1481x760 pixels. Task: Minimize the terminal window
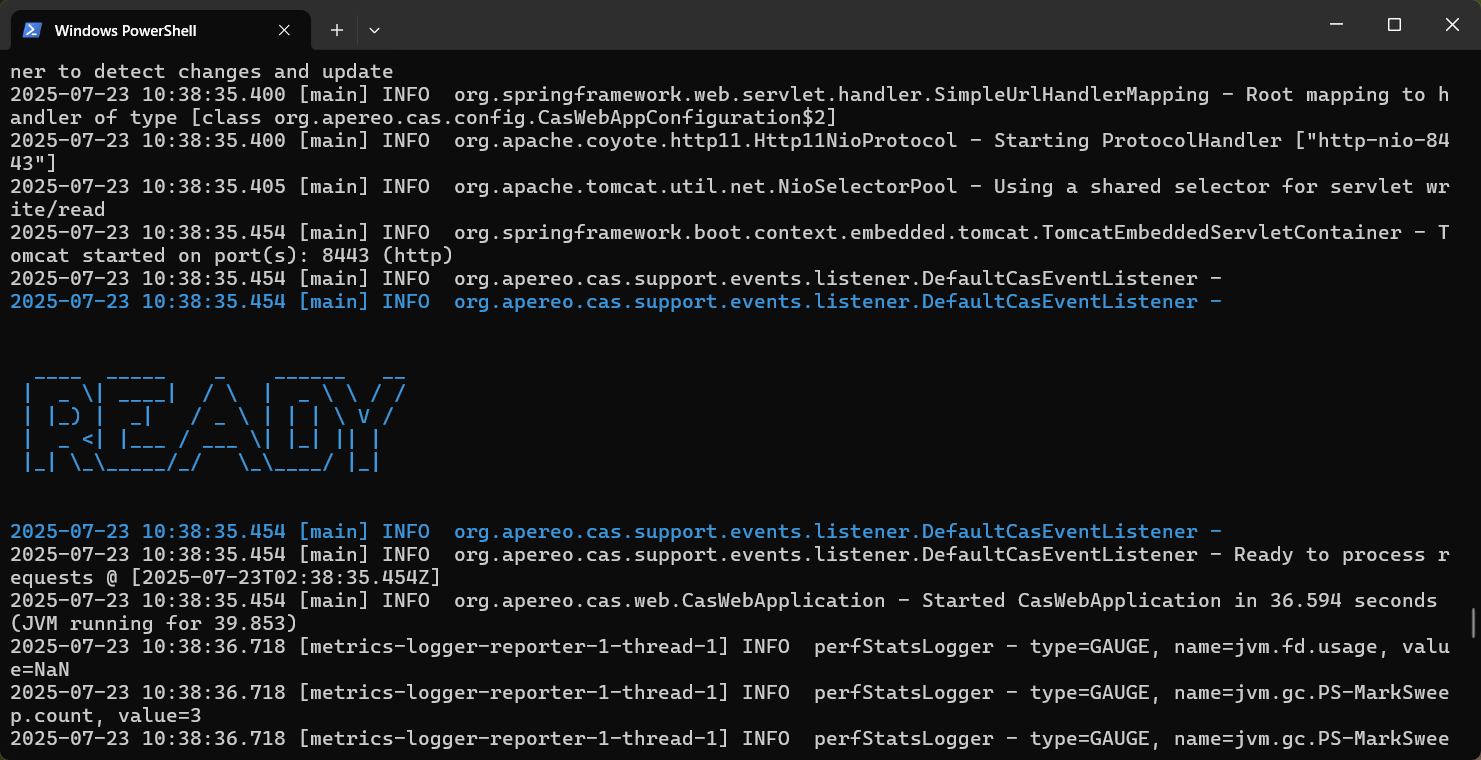1336,24
